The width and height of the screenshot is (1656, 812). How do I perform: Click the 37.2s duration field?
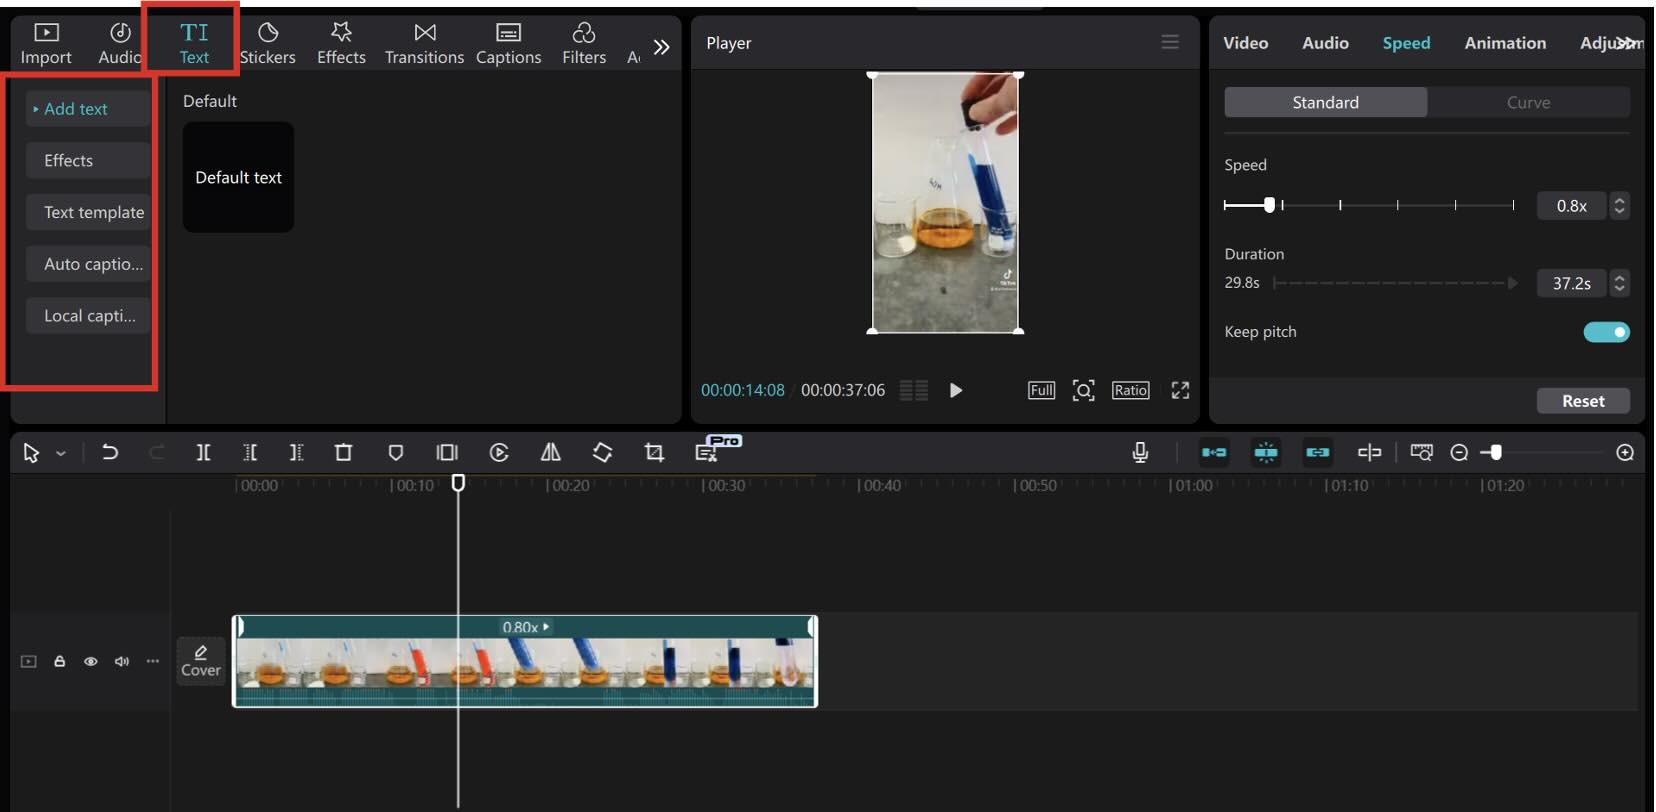pos(1571,283)
